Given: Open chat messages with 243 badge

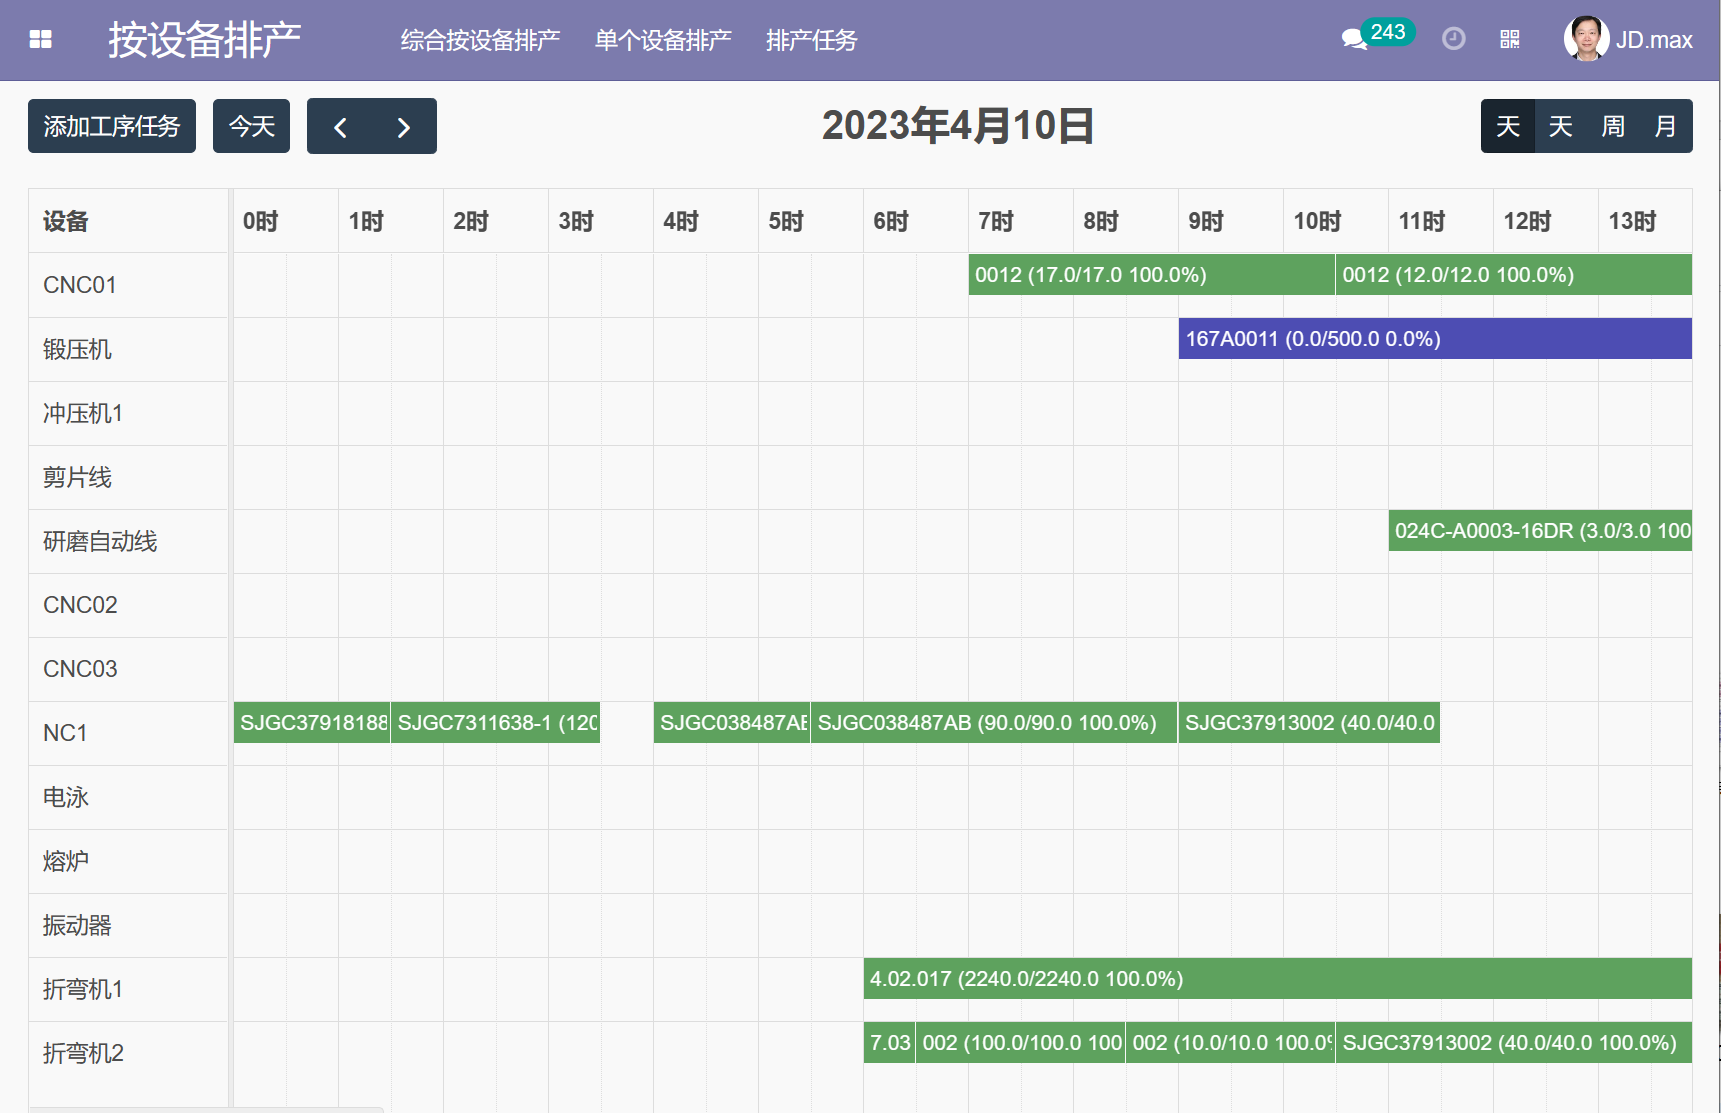Looking at the screenshot, I should (1356, 39).
